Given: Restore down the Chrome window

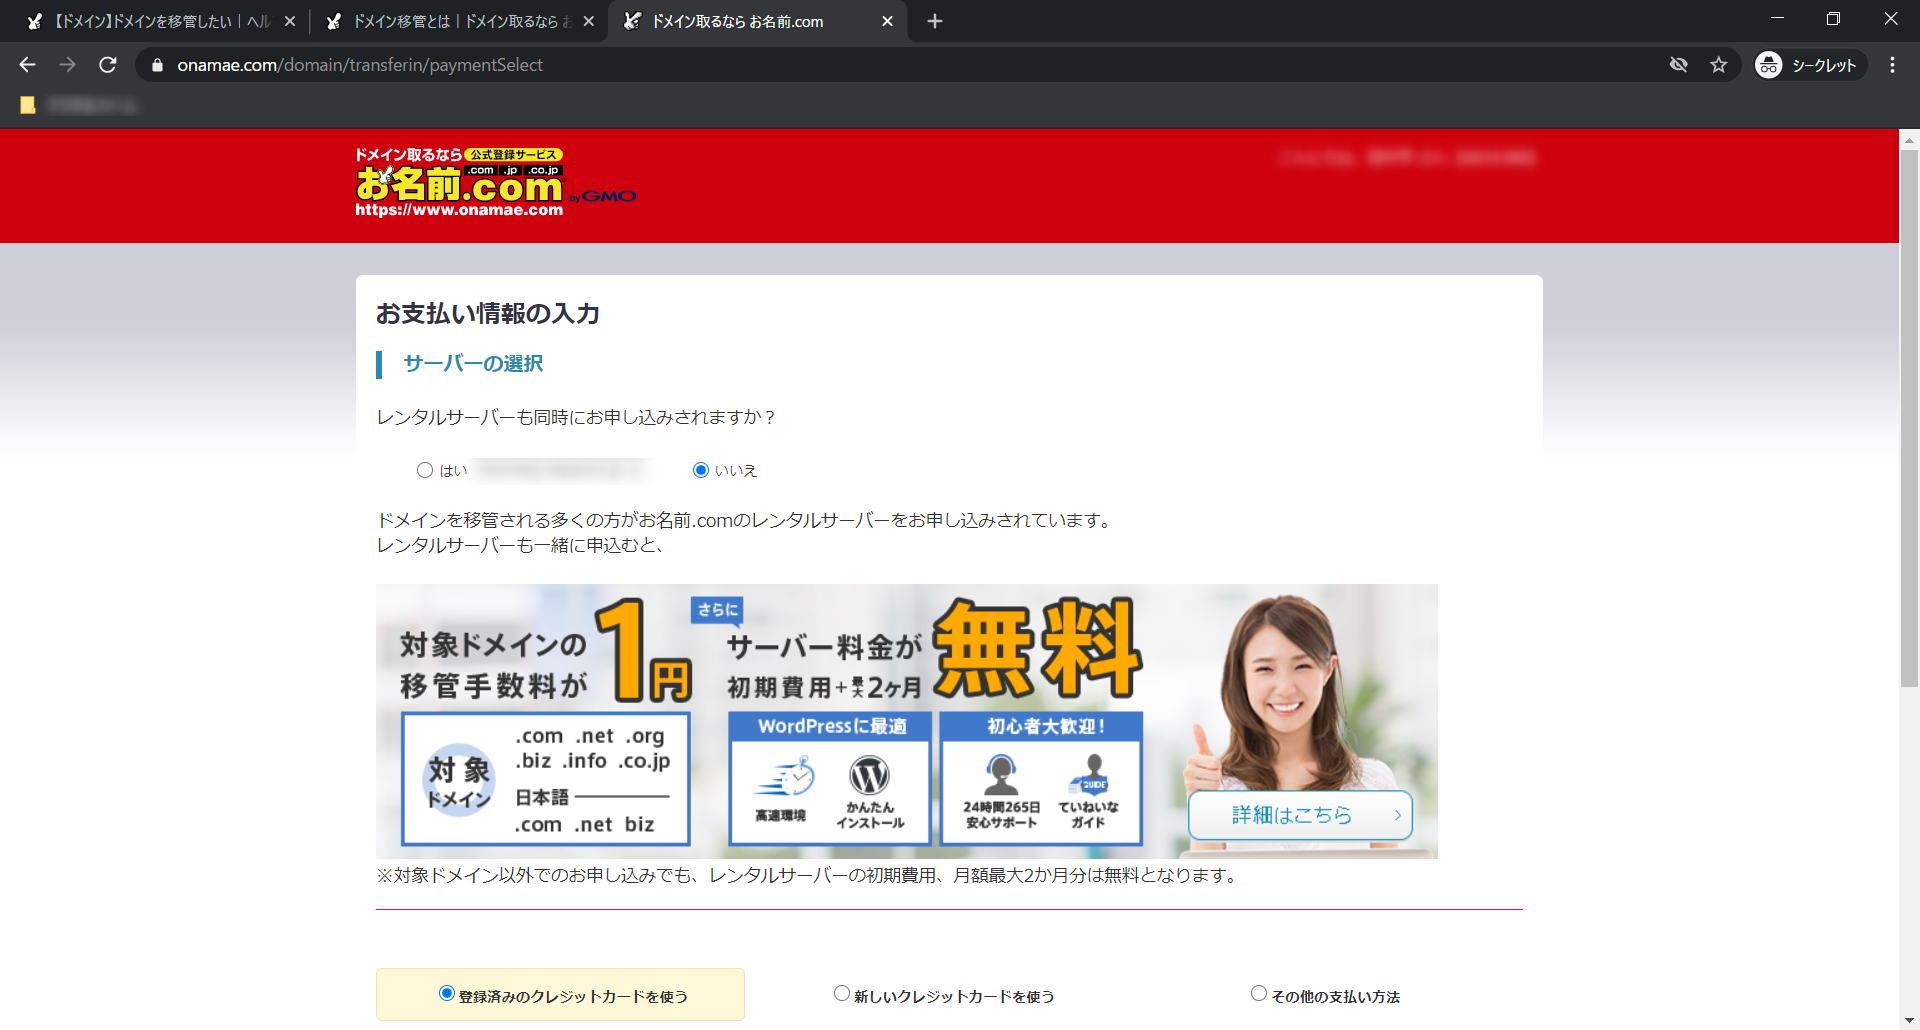Looking at the screenshot, I should pyautogui.click(x=1833, y=19).
